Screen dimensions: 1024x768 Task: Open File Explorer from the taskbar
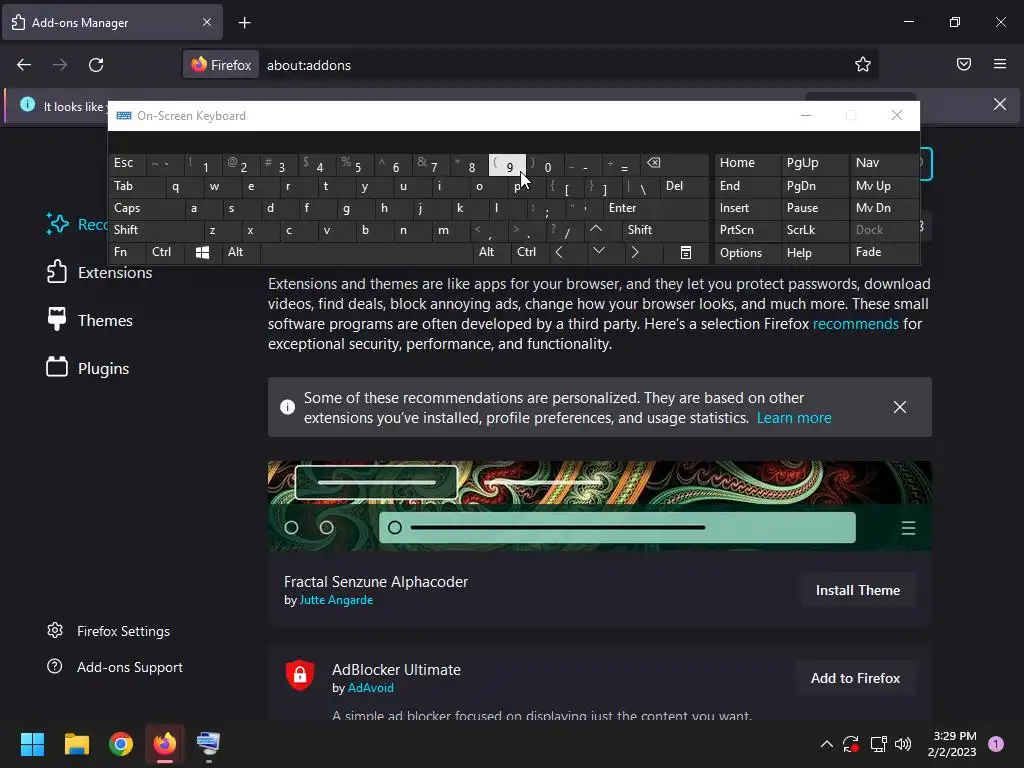pyautogui.click(x=76, y=744)
